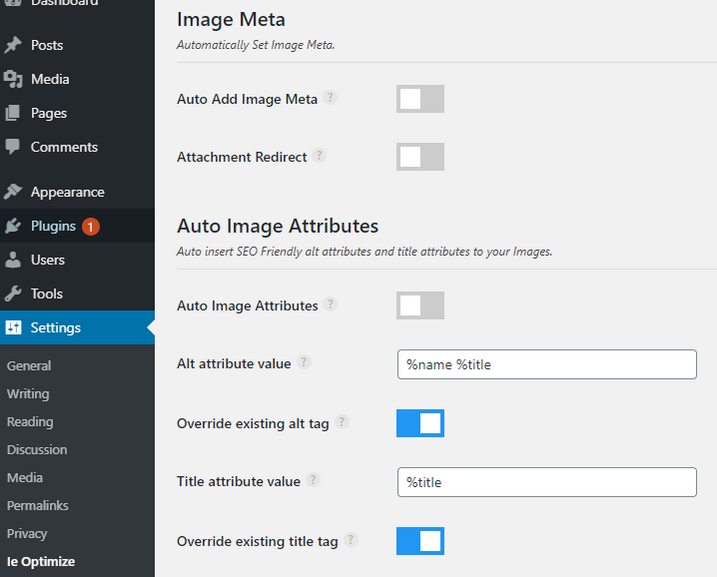Image resolution: width=717 pixels, height=577 pixels.
Task: Open help tooltip for Override existing title tag
Action: pos(350,540)
